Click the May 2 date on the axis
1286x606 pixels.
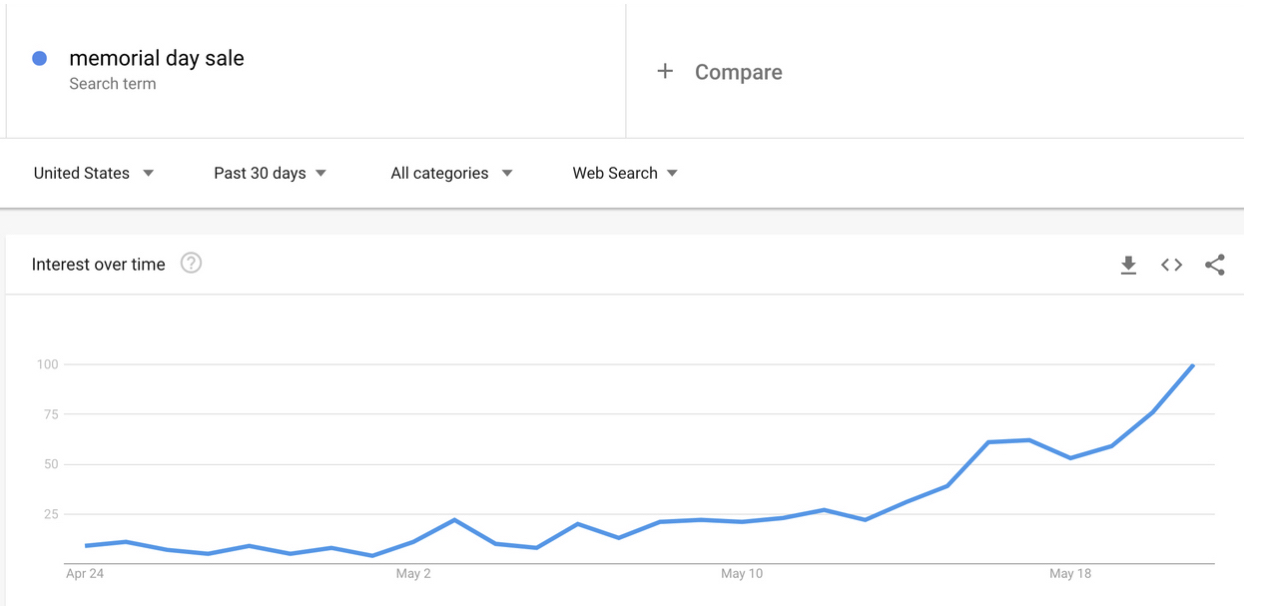(413, 574)
